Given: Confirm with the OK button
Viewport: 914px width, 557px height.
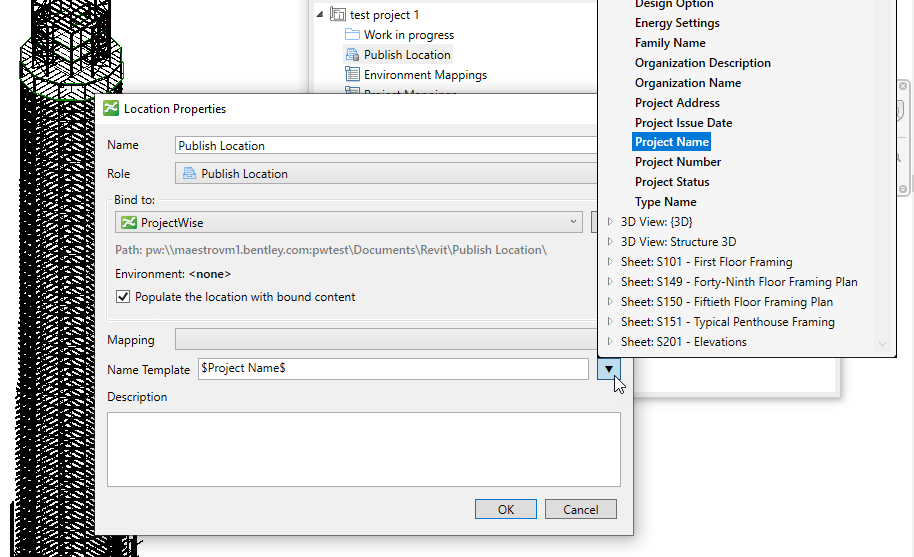Looking at the screenshot, I should [x=505, y=509].
